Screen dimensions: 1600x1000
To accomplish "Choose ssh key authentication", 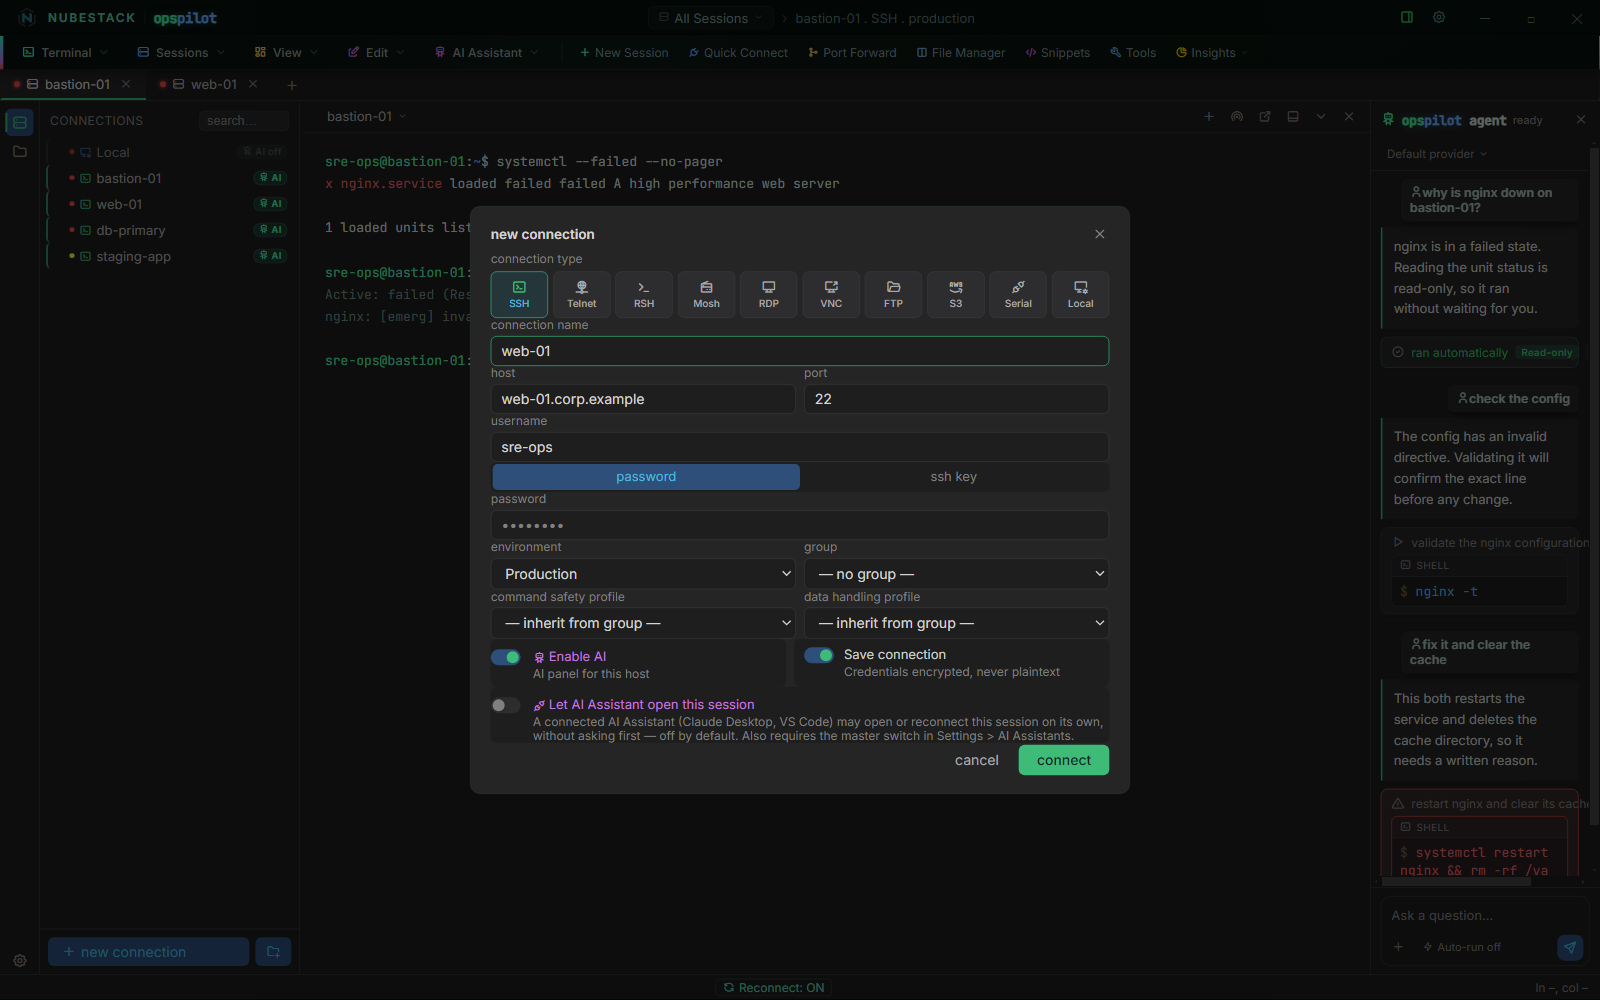I will point(954,477).
